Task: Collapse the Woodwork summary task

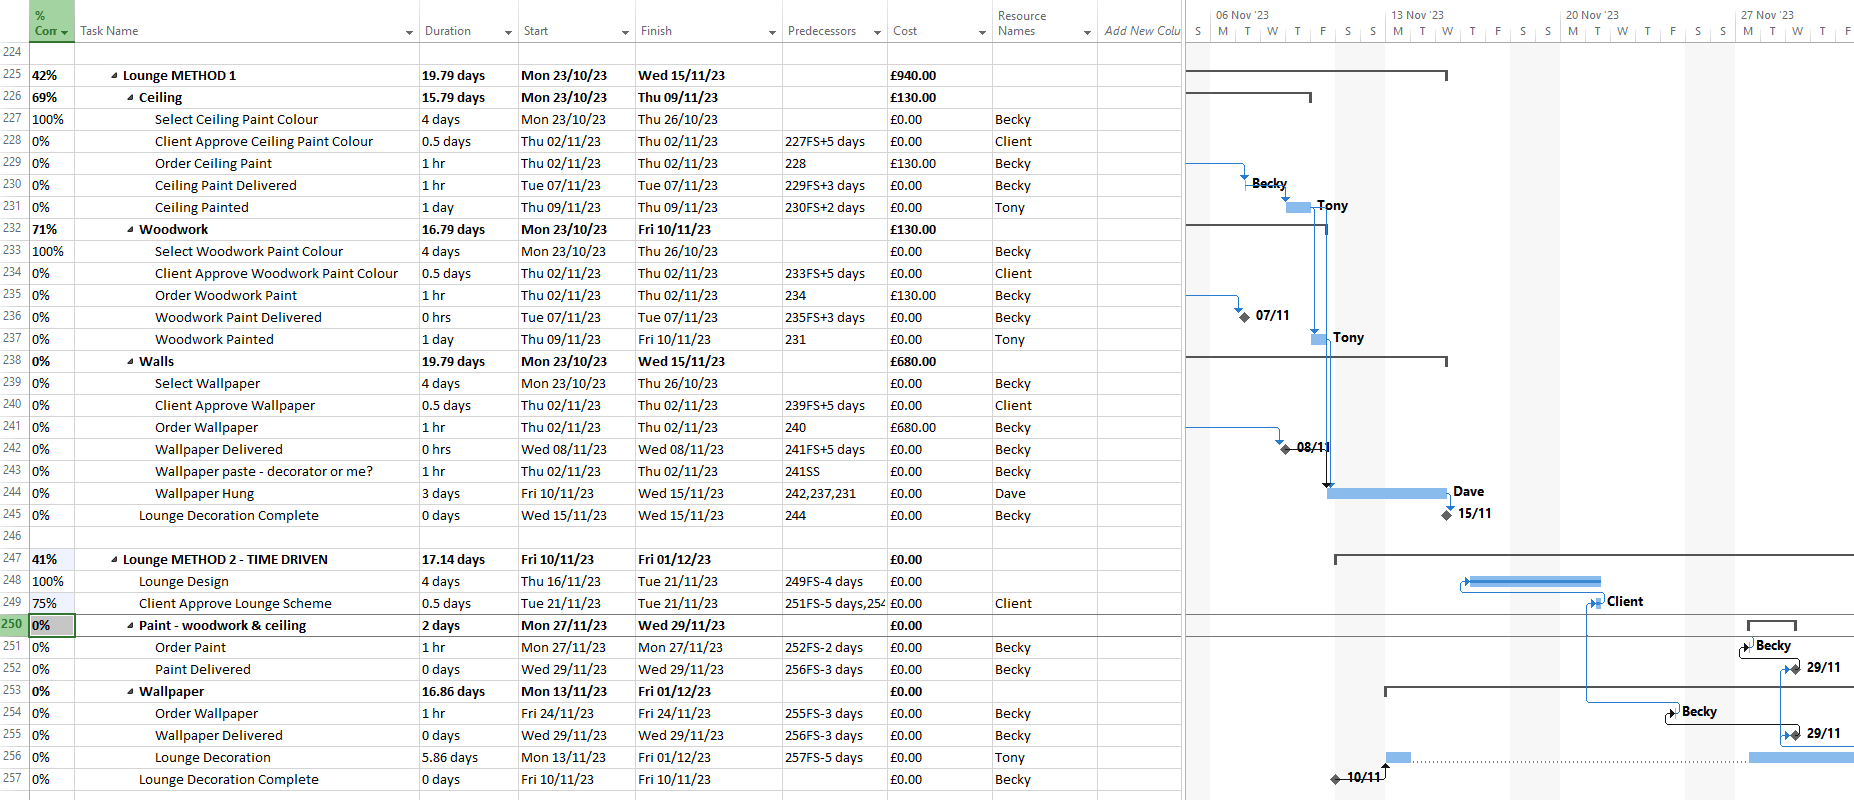Action: pos(130,230)
